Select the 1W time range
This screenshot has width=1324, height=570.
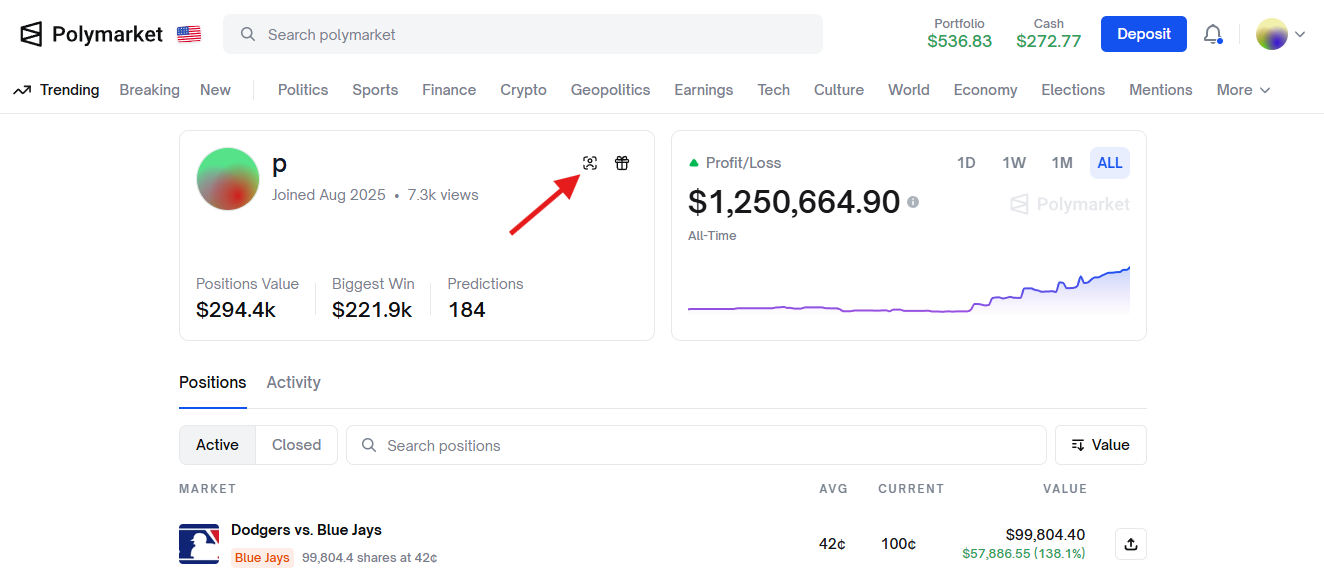[1014, 163]
